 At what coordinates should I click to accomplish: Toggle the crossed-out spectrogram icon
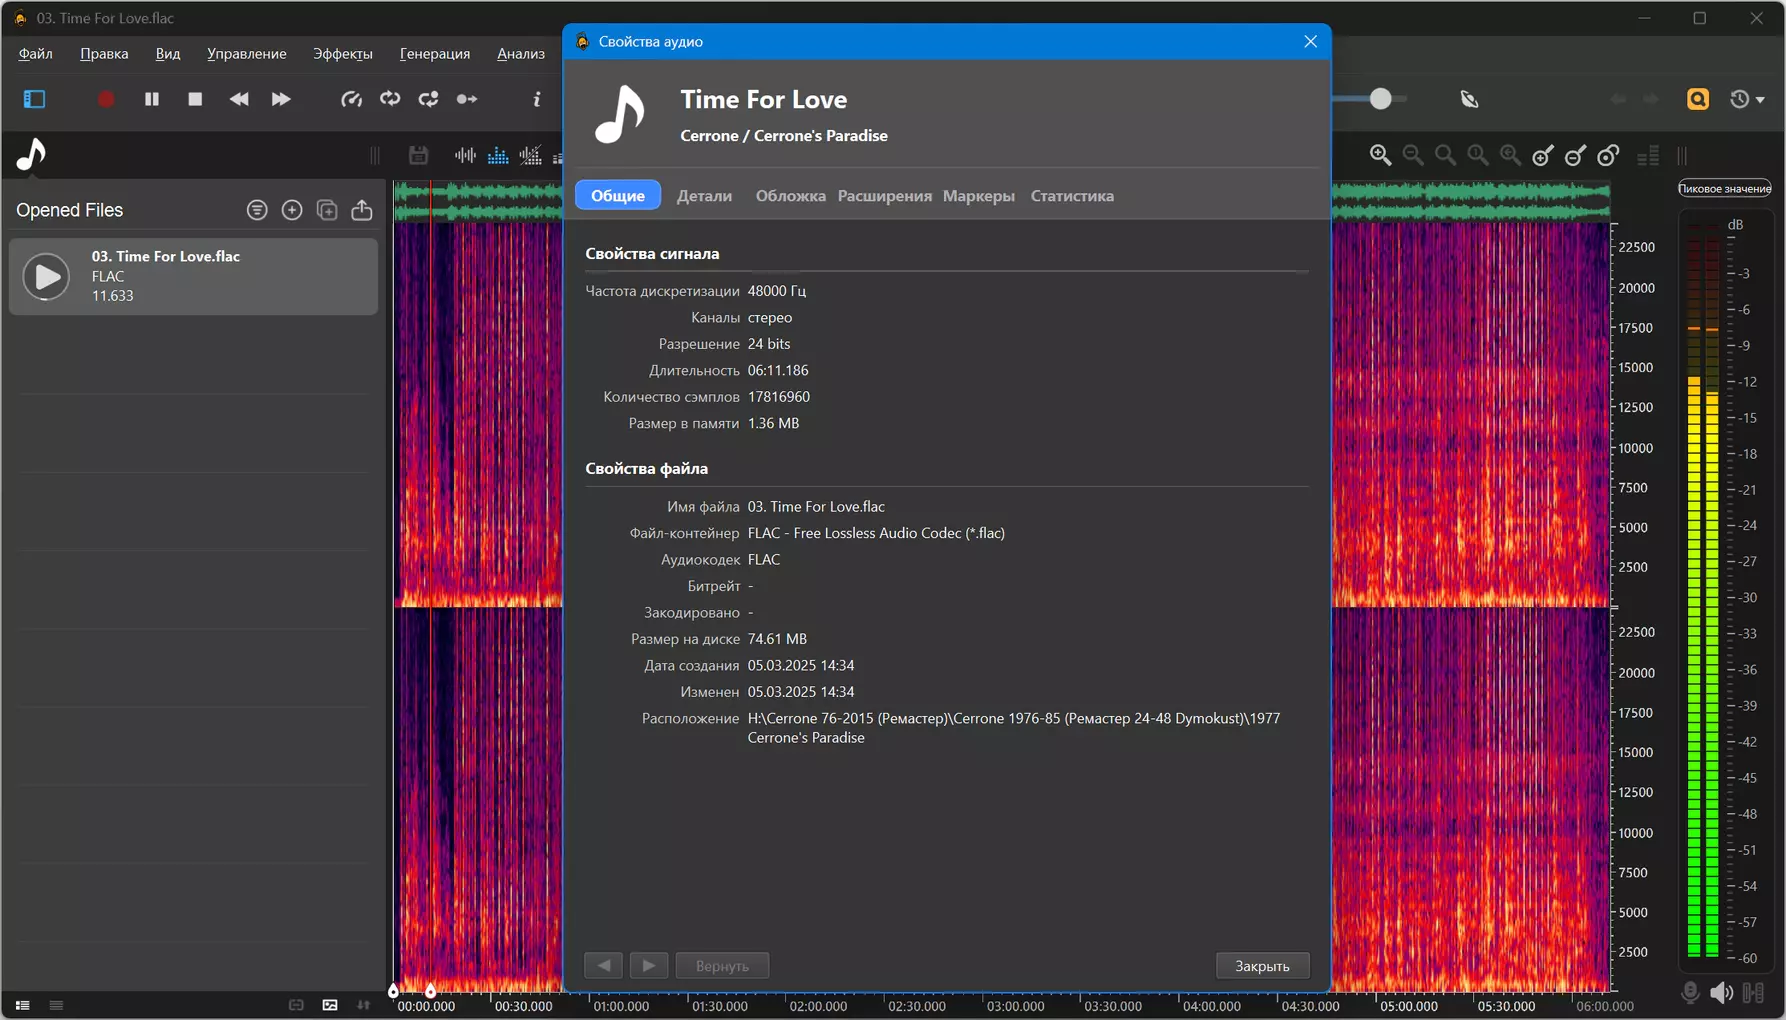pyautogui.click(x=531, y=155)
